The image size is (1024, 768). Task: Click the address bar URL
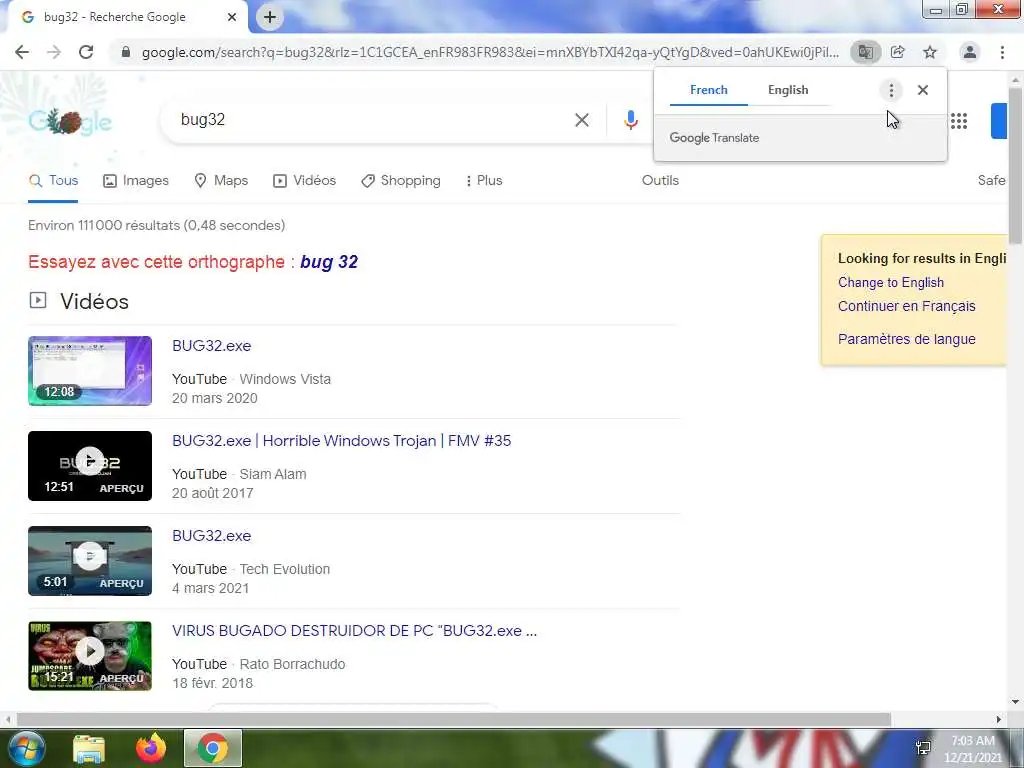pyautogui.click(x=490, y=52)
